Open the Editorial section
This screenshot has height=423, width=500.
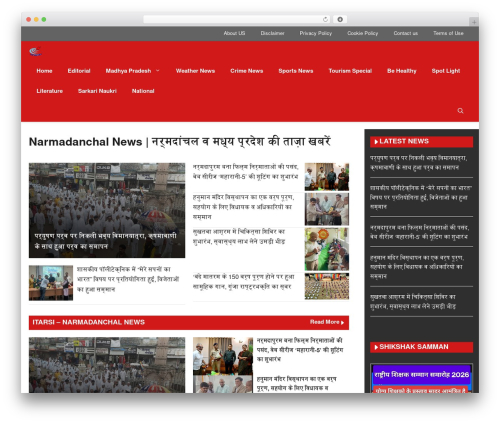[79, 71]
